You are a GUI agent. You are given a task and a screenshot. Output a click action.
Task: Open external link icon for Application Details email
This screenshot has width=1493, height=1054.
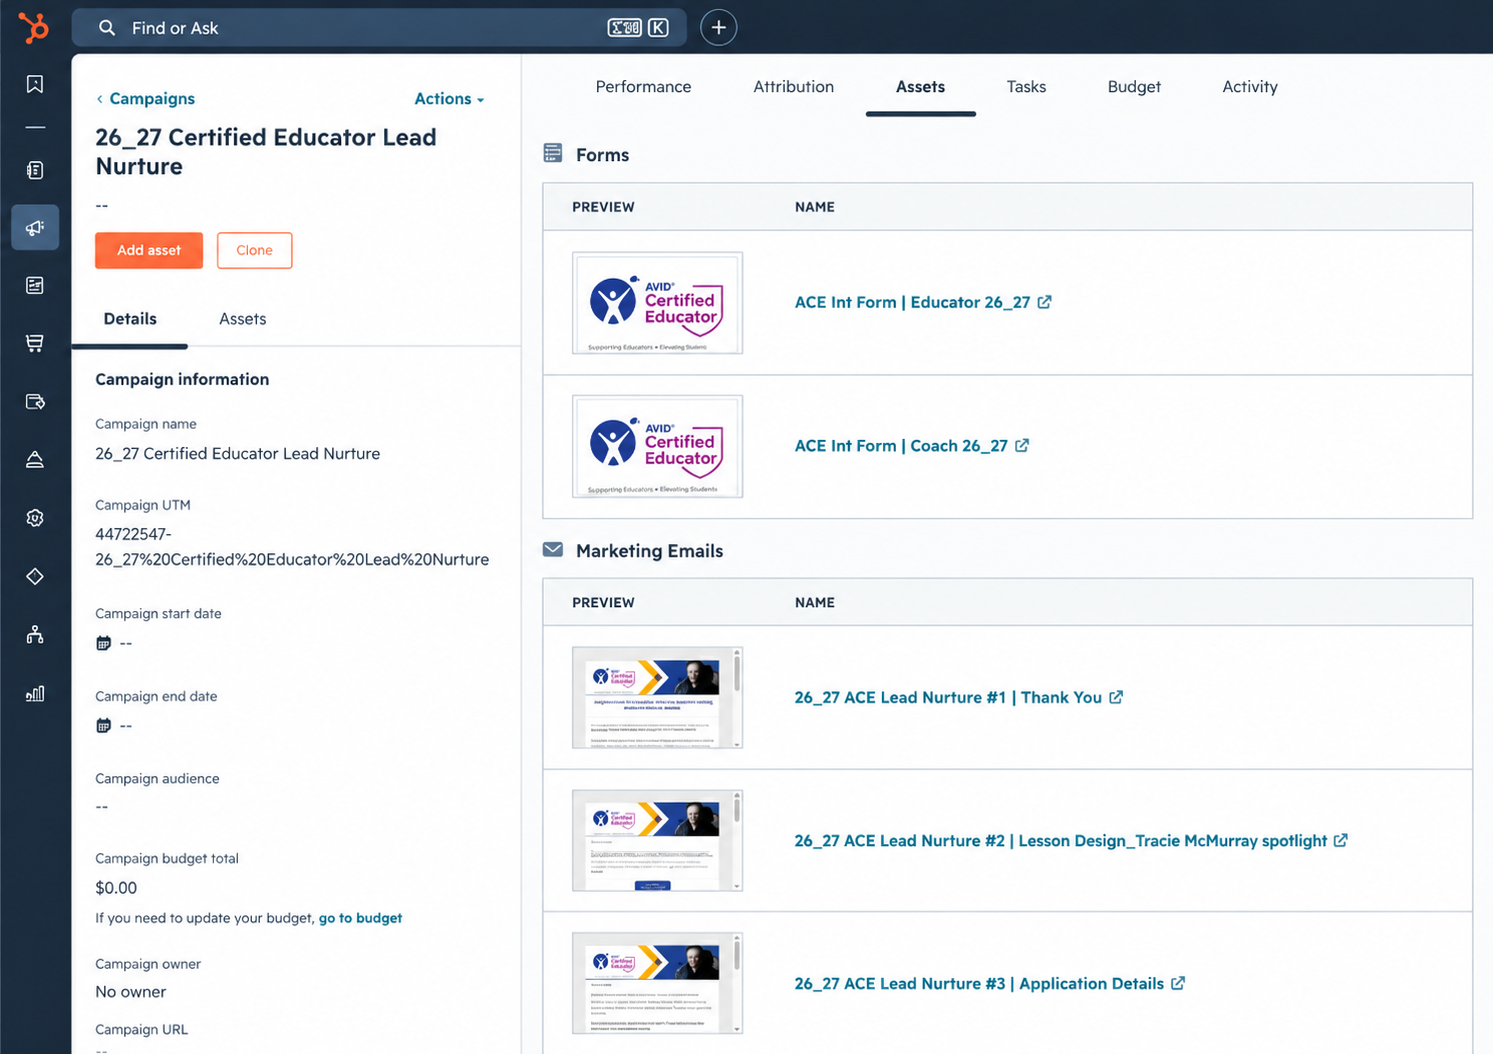1178,983
